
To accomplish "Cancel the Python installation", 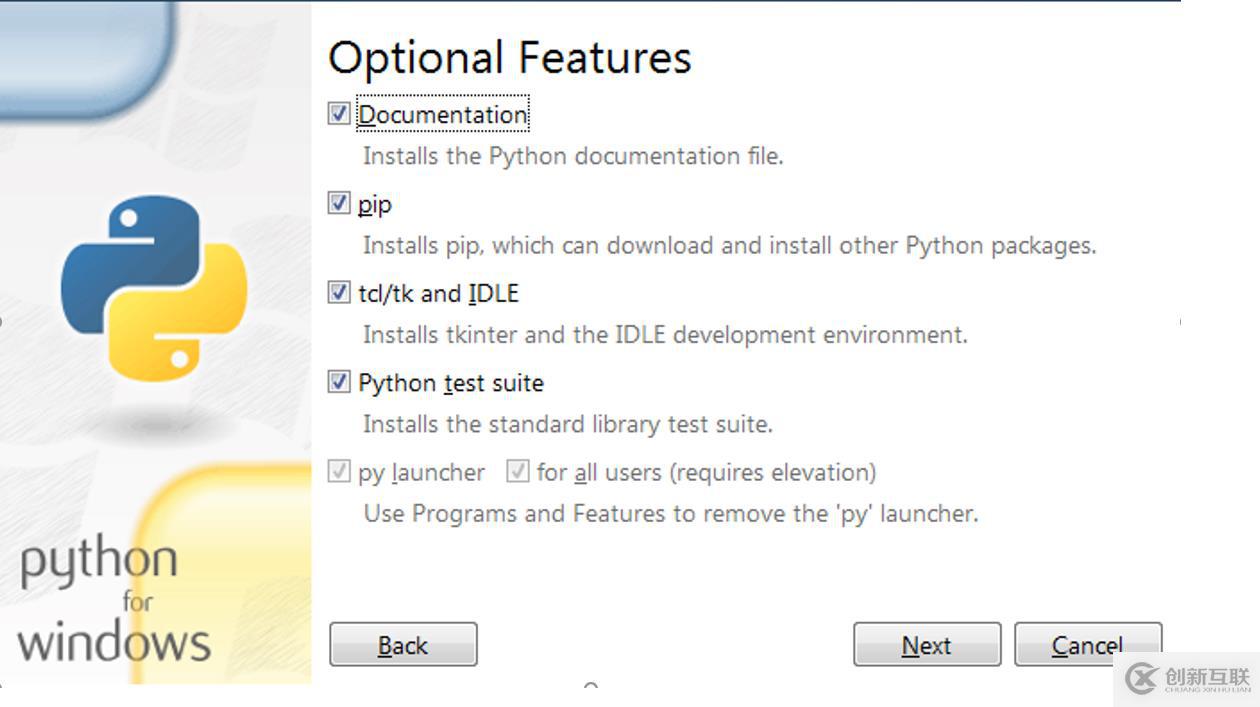I will pos(1088,645).
